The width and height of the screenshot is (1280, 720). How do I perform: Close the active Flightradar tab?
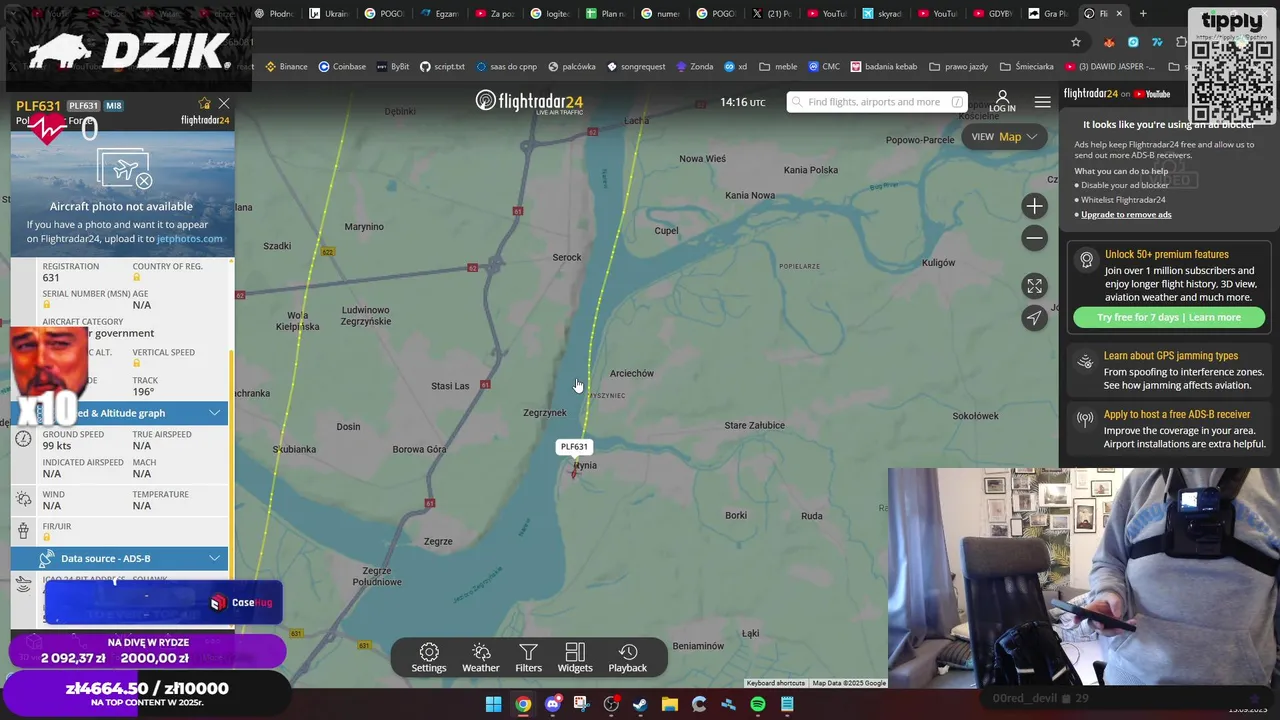point(1119,14)
